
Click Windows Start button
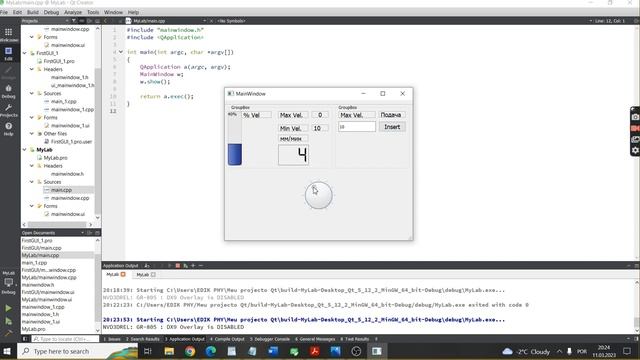(7, 351)
